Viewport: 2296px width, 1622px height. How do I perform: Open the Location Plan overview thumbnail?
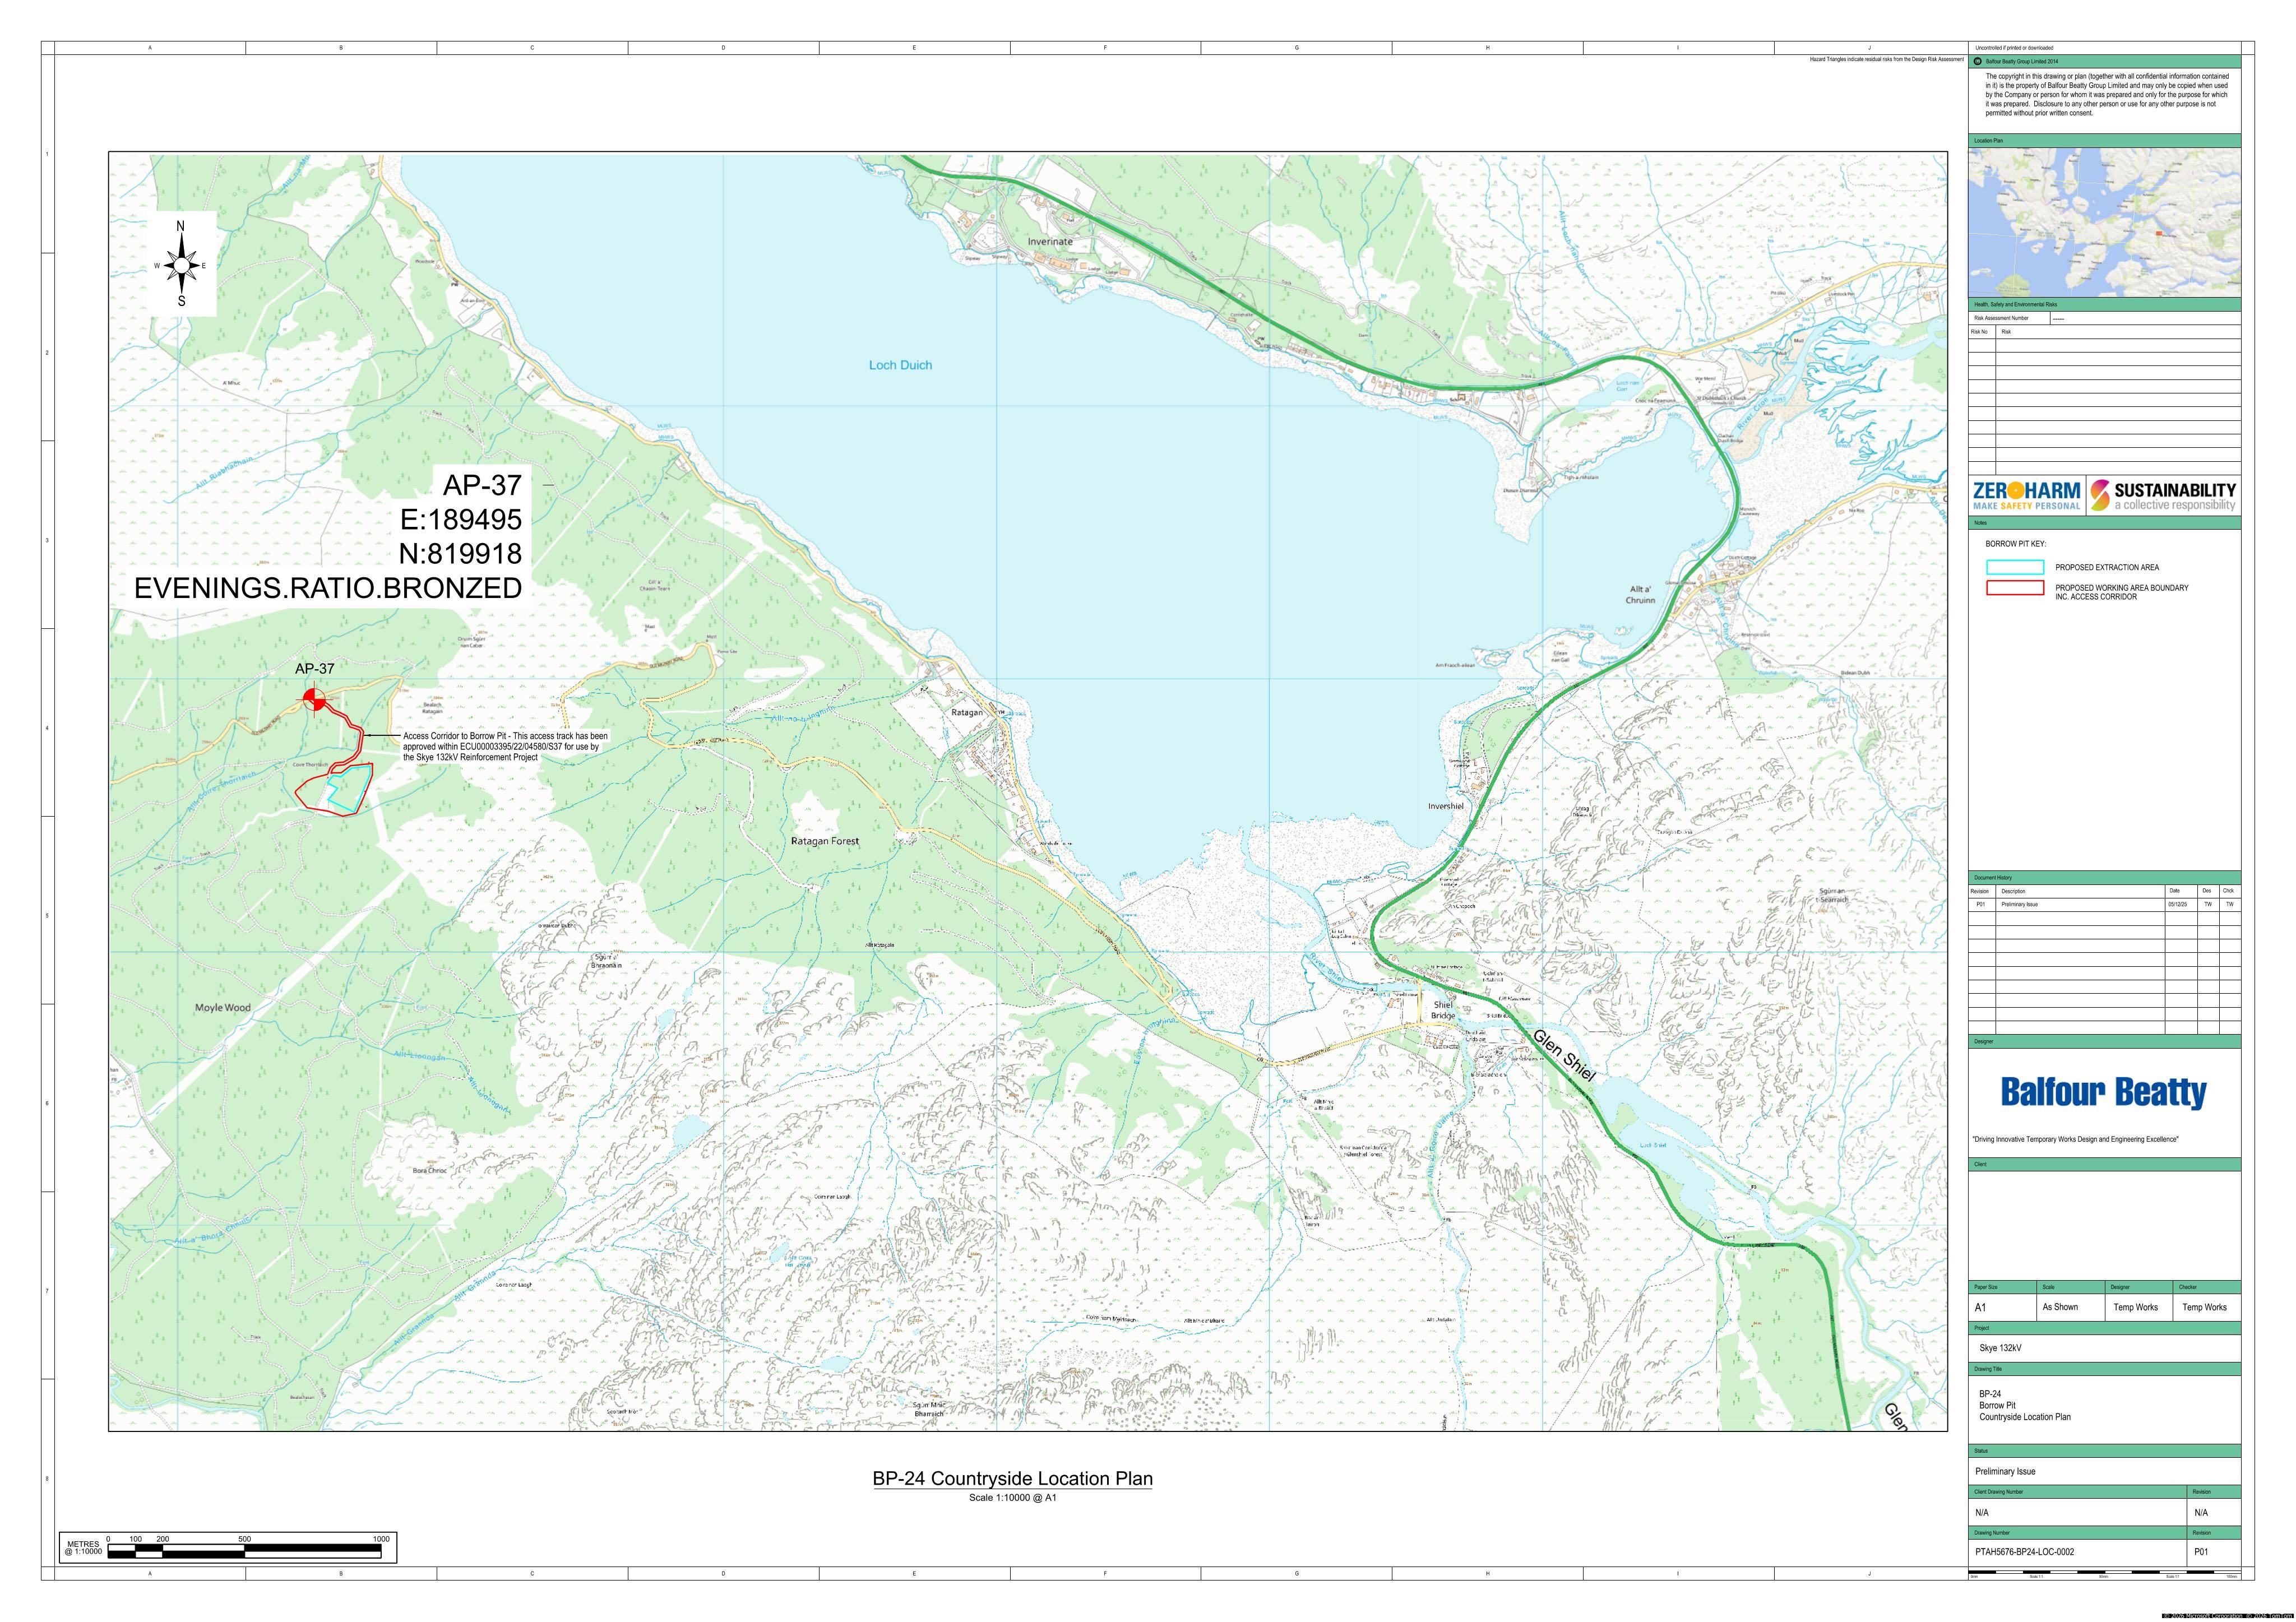point(2105,222)
